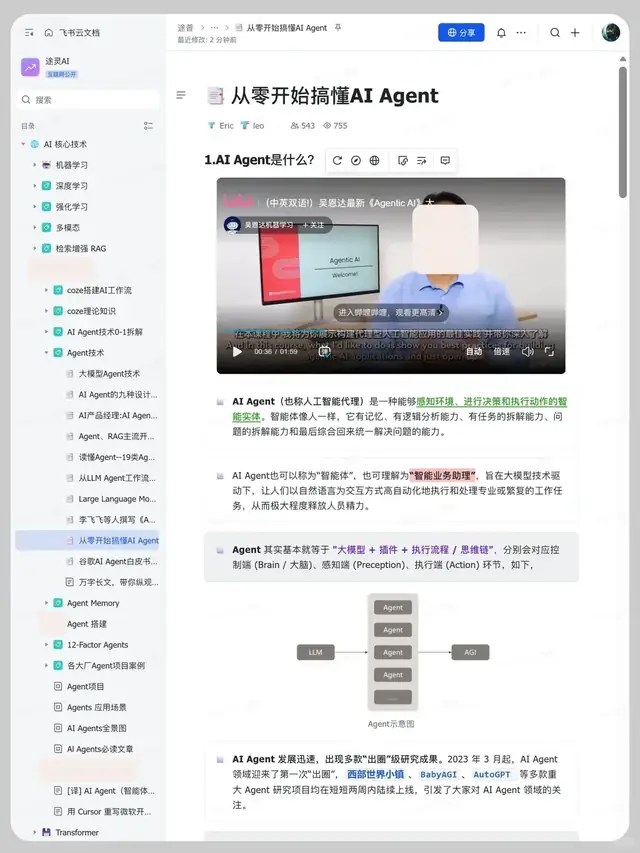Click the compass icon in heading toolbar
This screenshot has width=640, height=853.
coord(356,160)
